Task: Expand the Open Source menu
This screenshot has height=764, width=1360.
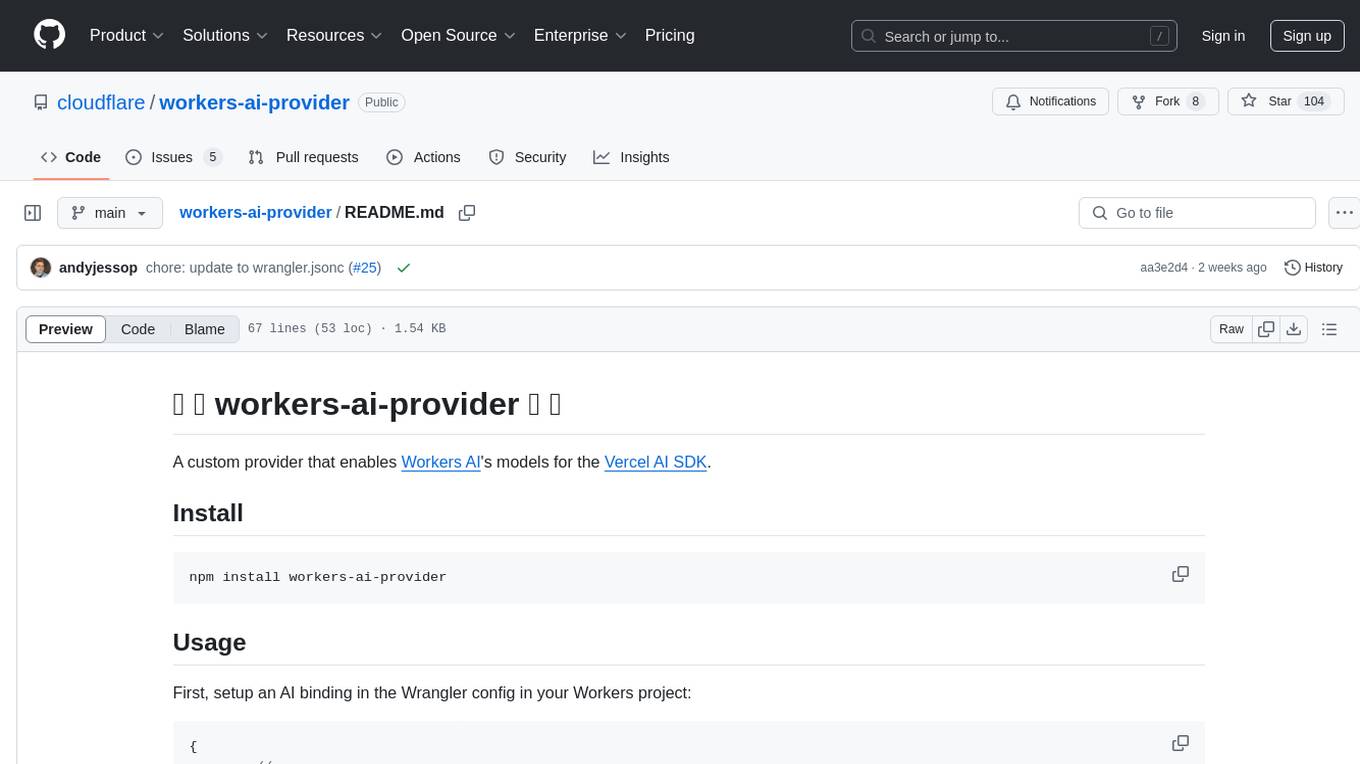Action: pyautogui.click(x=458, y=35)
